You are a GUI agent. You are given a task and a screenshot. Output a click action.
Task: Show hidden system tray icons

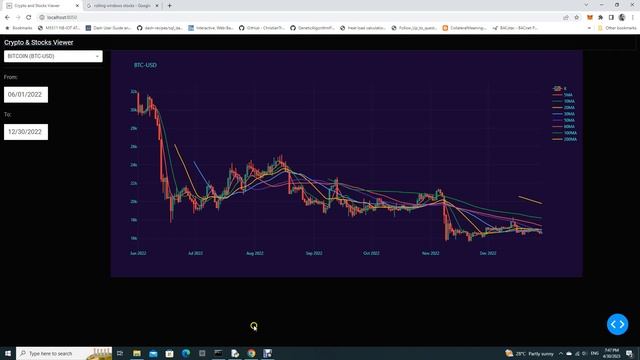561,353
